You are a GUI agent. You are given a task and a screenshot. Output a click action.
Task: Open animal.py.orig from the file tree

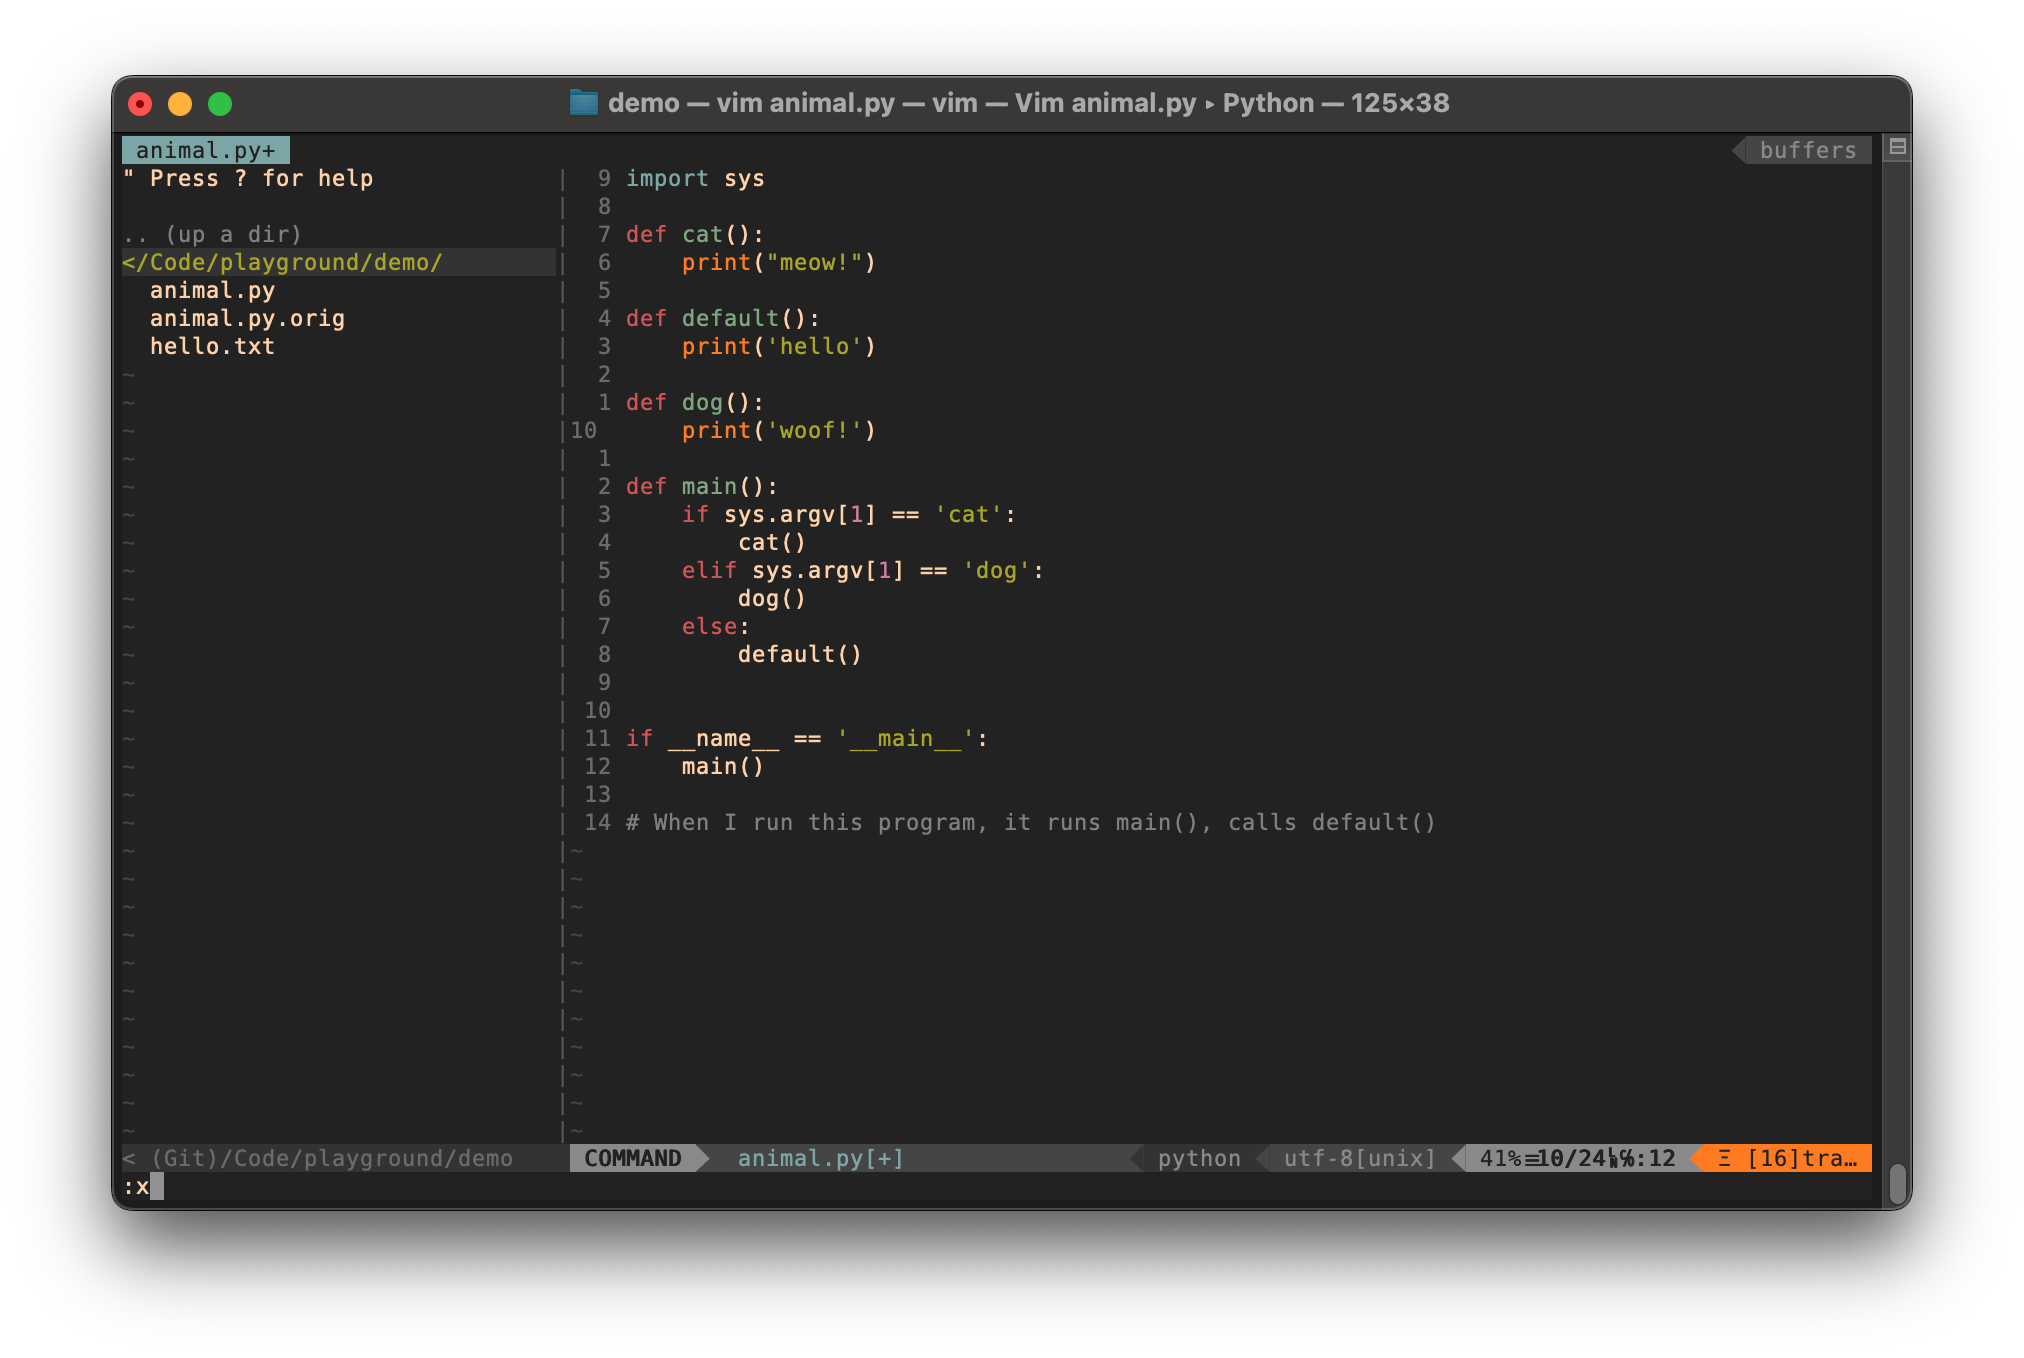coord(247,318)
